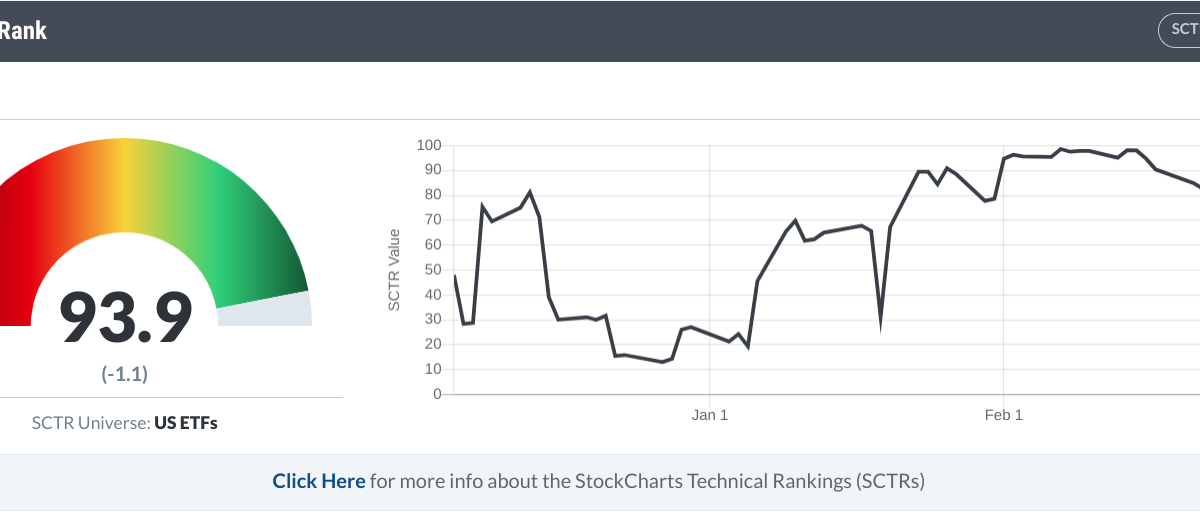Select the "Feb 1" date axis label
Screen dimensions: 1200x523
[x=1003, y=415]
